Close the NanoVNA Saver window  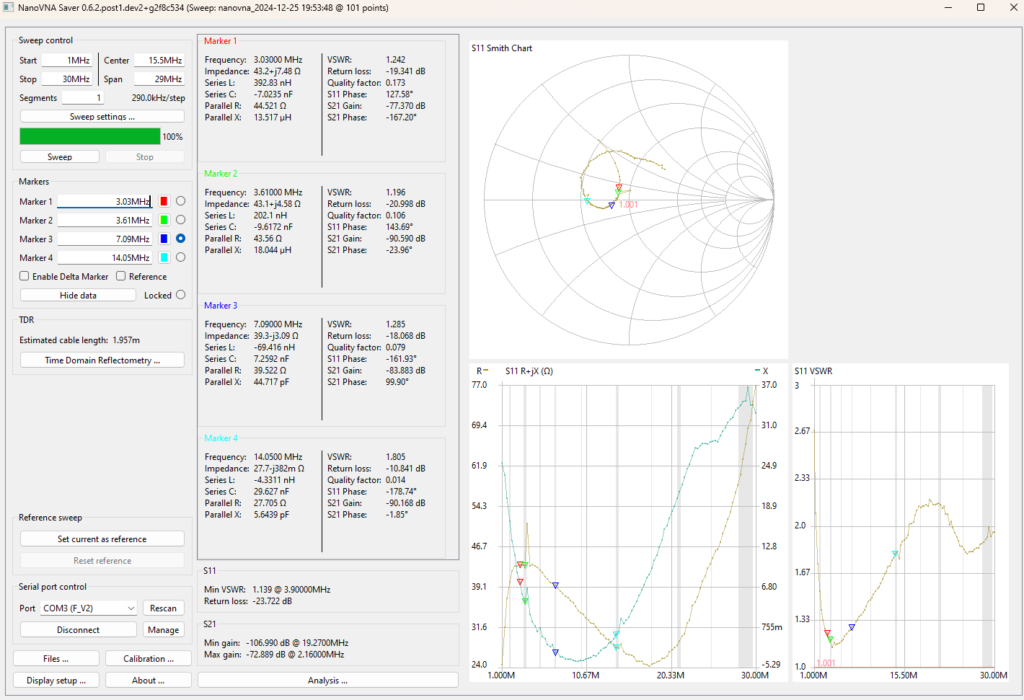1013,8
